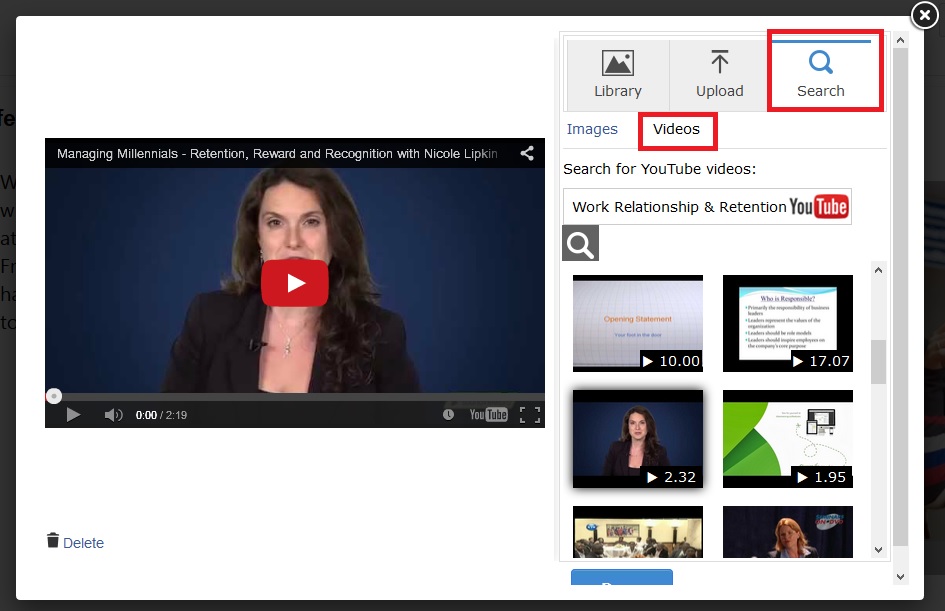Open video on YouTube via logo icon
945x611 pixels.
point(489,414)
